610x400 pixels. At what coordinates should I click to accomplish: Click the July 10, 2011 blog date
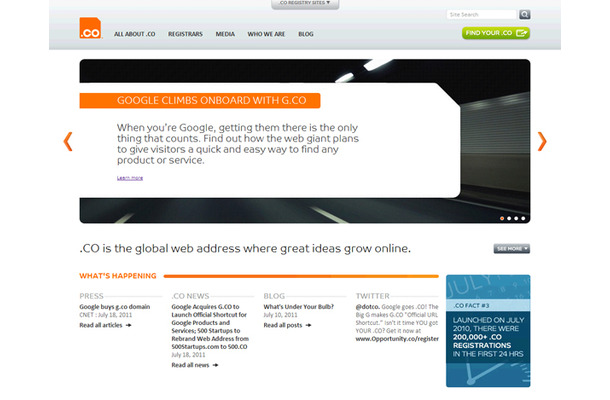[x=280, y=315]
